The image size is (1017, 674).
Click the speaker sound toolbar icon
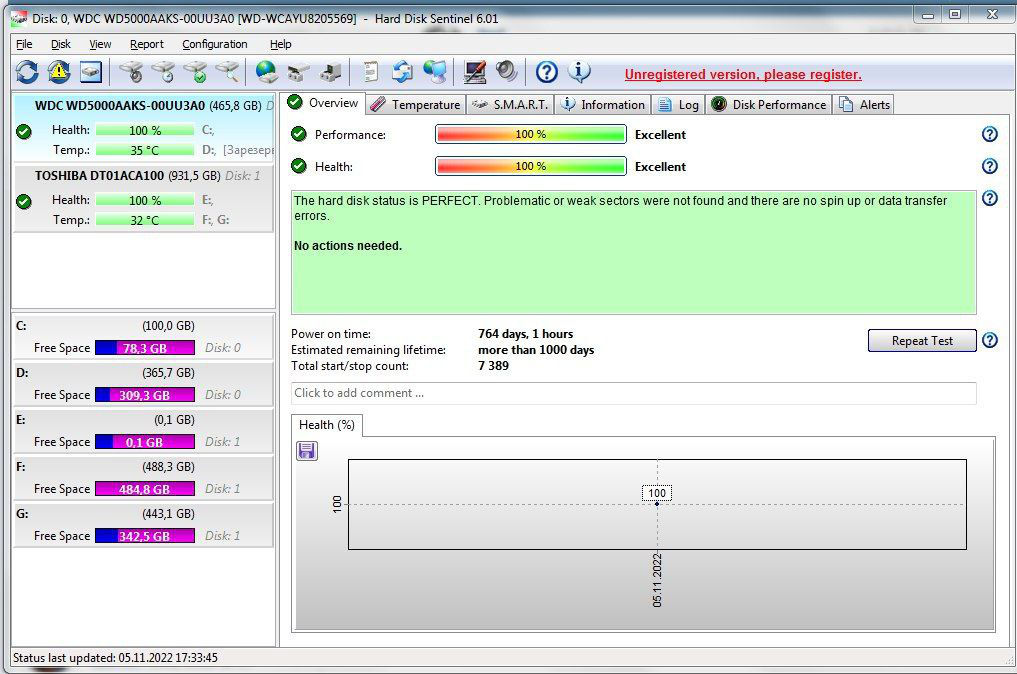(x=507, y=72)
